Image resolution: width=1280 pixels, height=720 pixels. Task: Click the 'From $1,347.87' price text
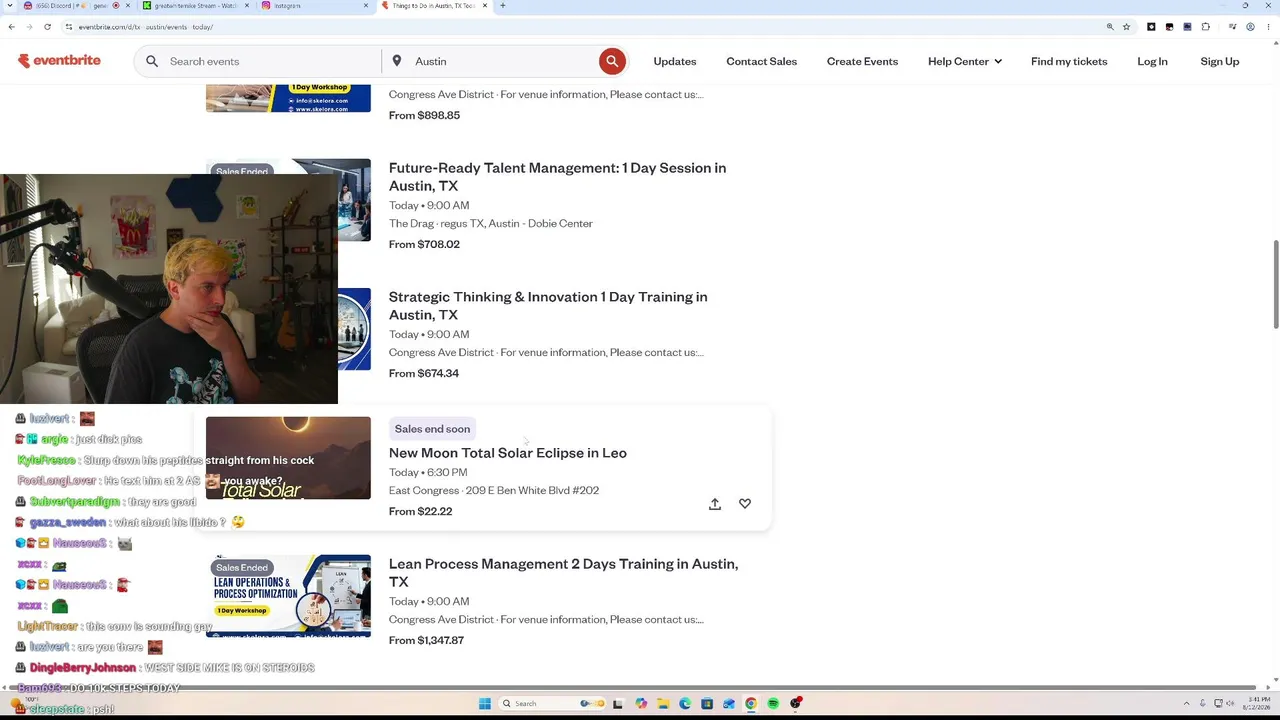[426, 640]
